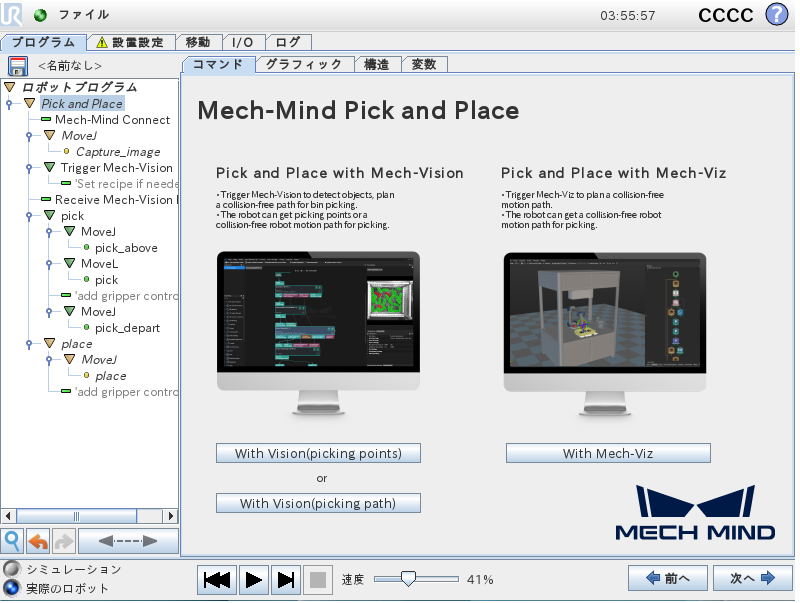The image size is (800, 603).
Task: Click the warning icon on 設置設定 tab
Action: click(x=102, y=42)
